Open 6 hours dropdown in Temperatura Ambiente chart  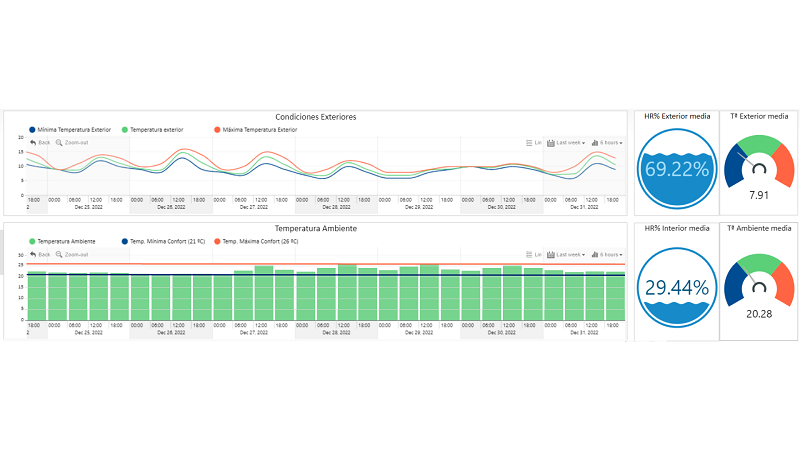point(607,255)
